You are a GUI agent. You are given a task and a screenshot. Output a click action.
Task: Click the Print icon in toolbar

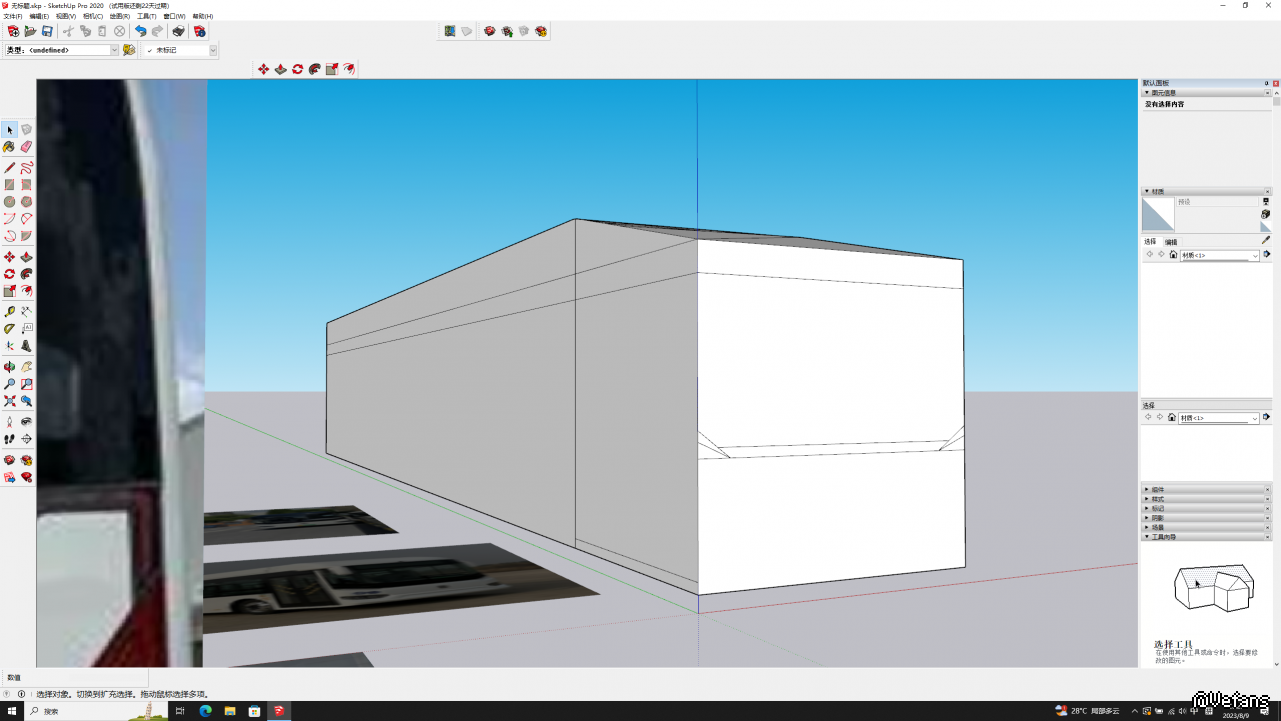178,32
